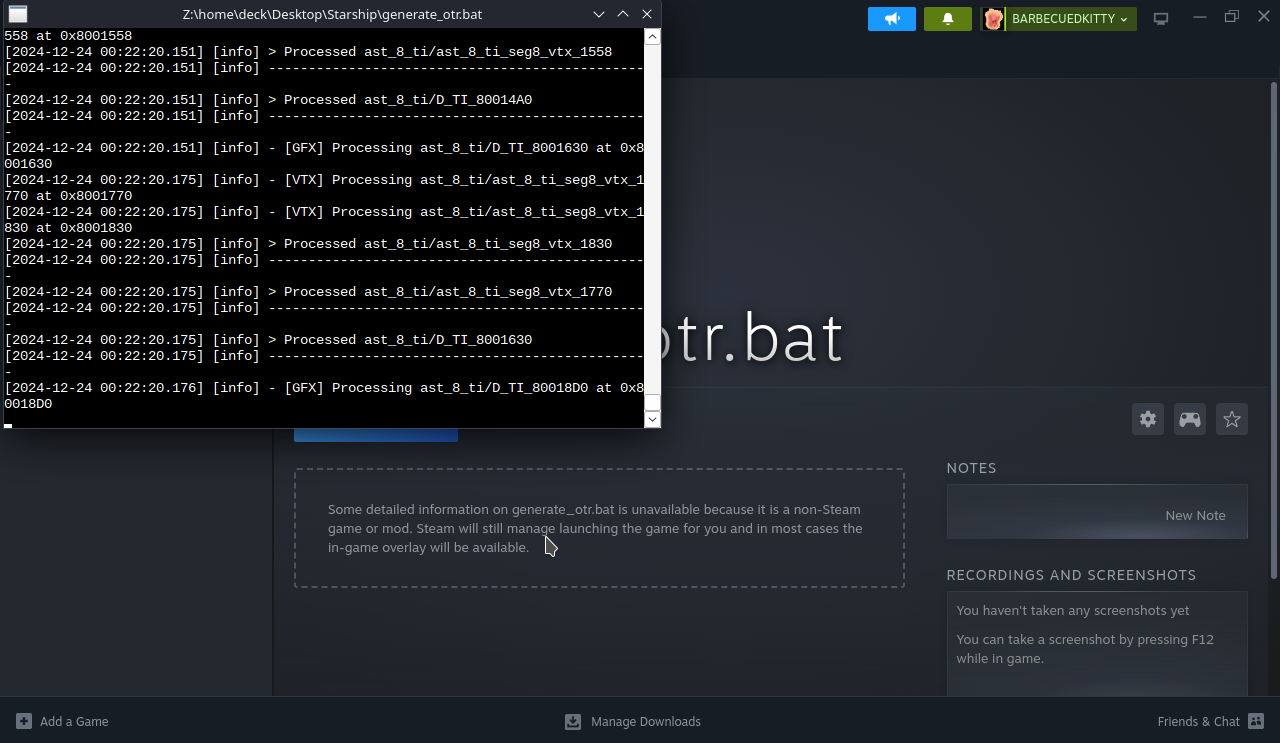Click the console scrollbar up arrow
Image resolution: width=1280 pixels, height=743 pixels.
click(x=652, y=37)
